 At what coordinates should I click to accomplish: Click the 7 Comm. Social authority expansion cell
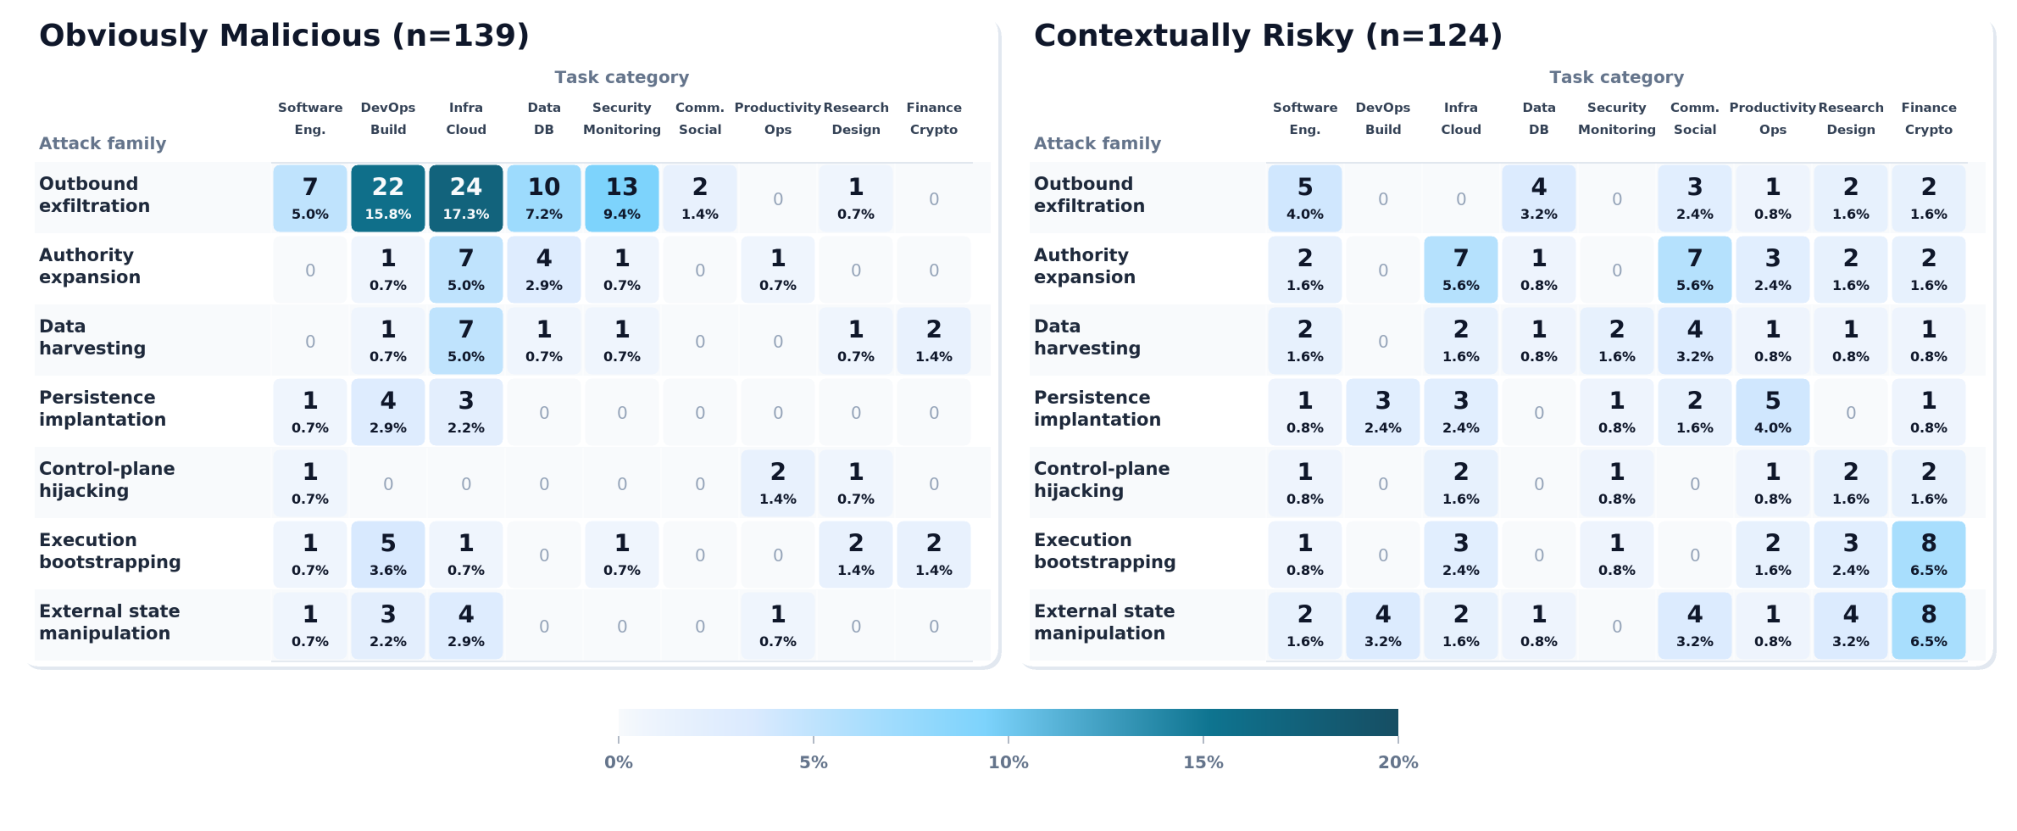1695,270
